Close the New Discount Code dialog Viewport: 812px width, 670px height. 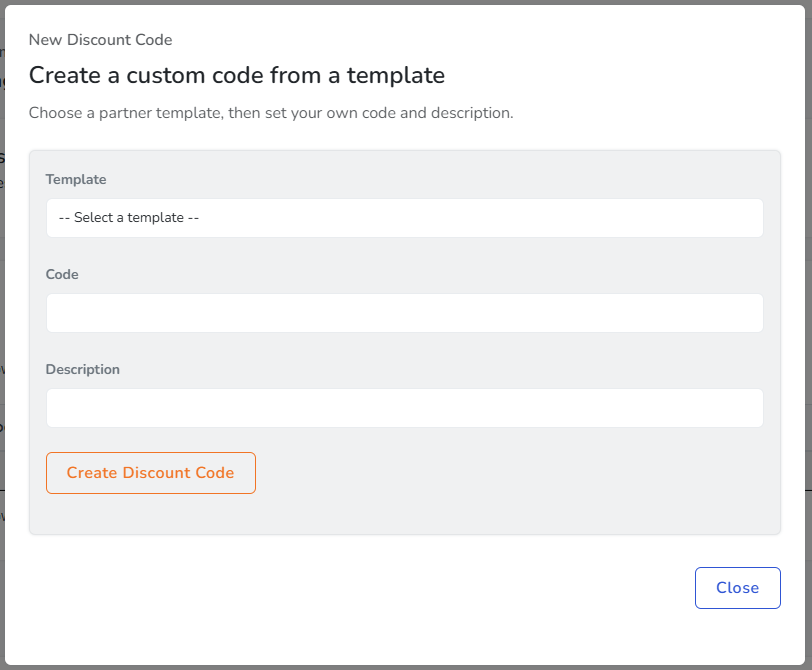click(737, 588)
